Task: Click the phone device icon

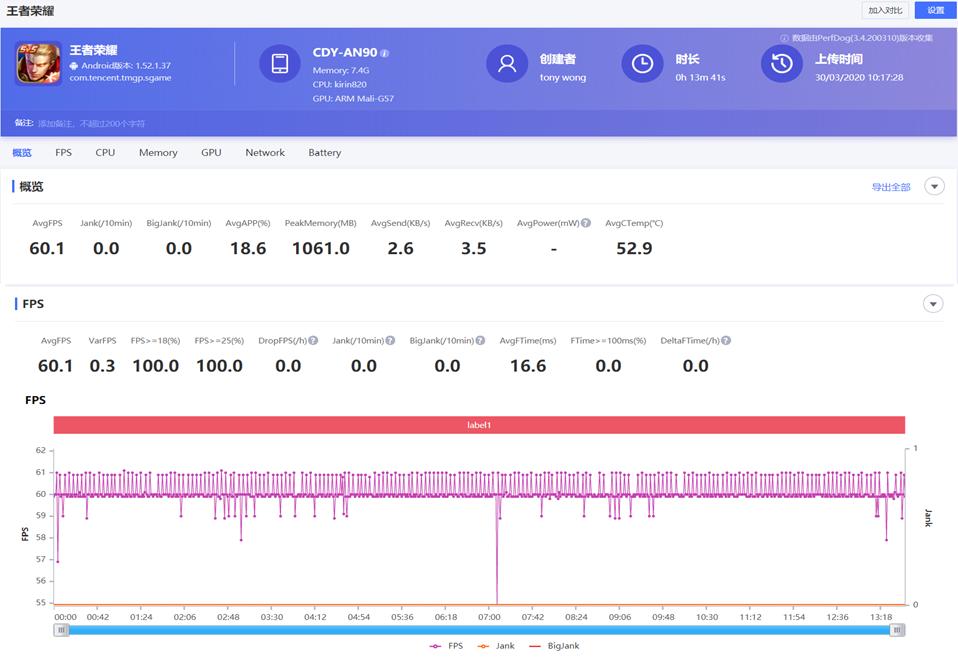Action: pos(280,64)
